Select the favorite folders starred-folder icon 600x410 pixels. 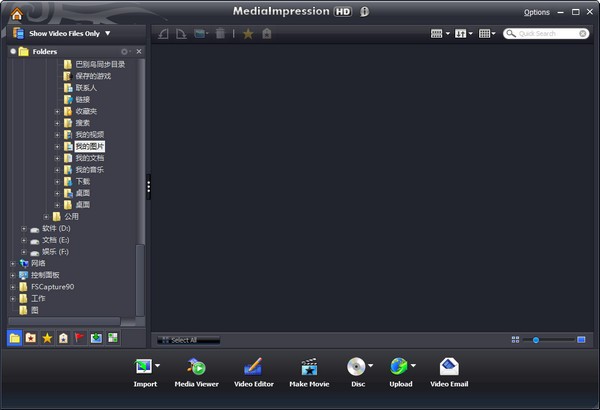click(x=31, y=338)
